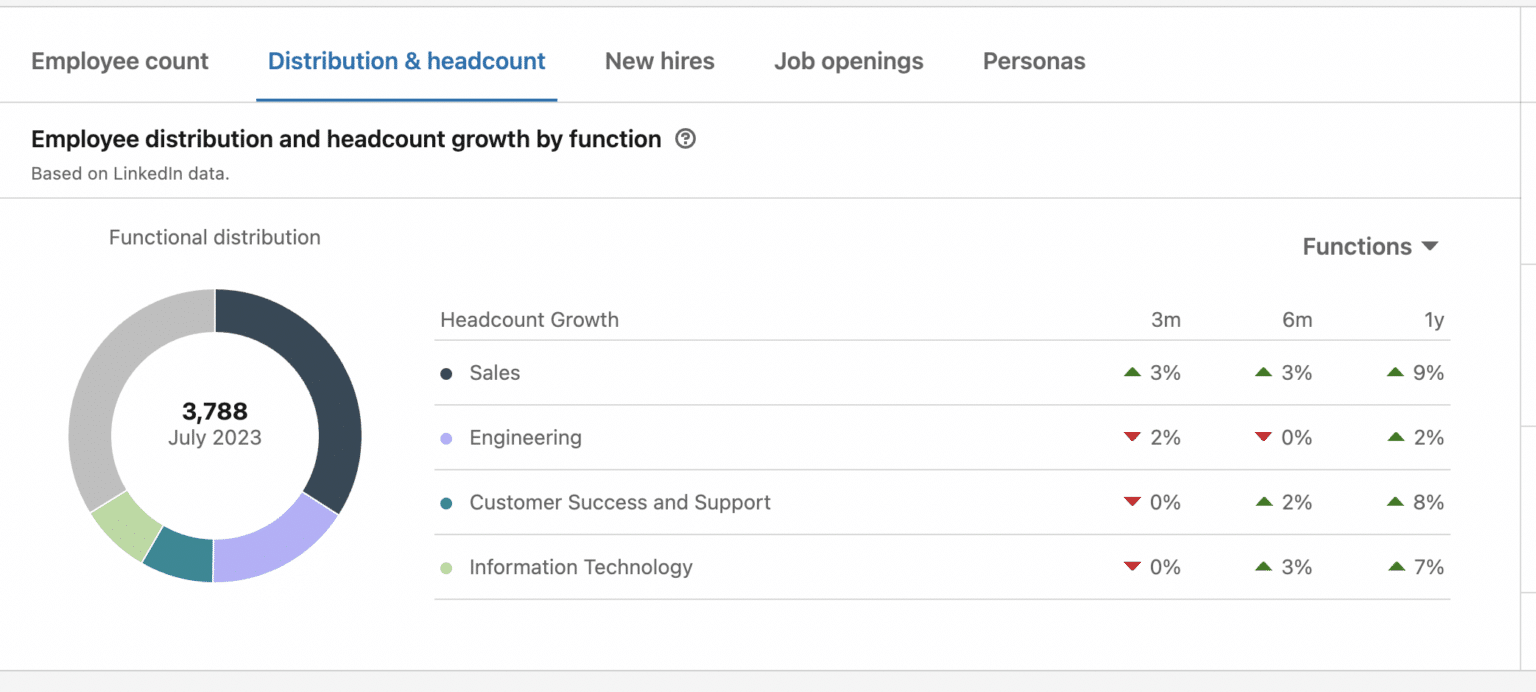The image size is (1536, 692).
Task: Open the Functions dropdown
Action: pos(1371,246)
